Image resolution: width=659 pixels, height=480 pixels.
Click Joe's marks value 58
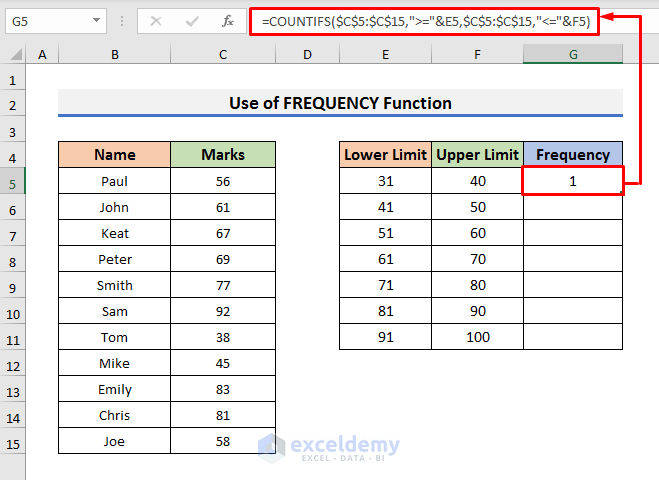tap(223, 441)
